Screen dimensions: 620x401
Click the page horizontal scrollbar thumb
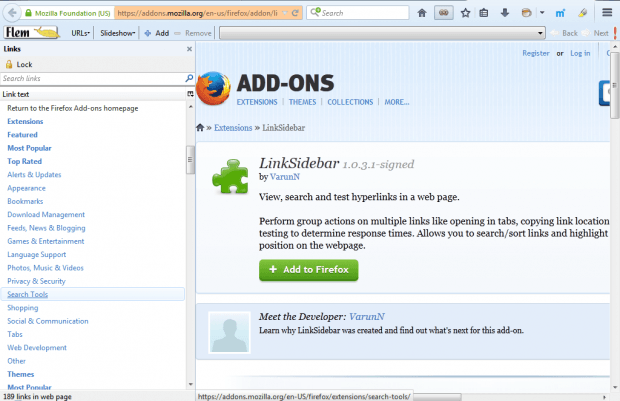435,397
